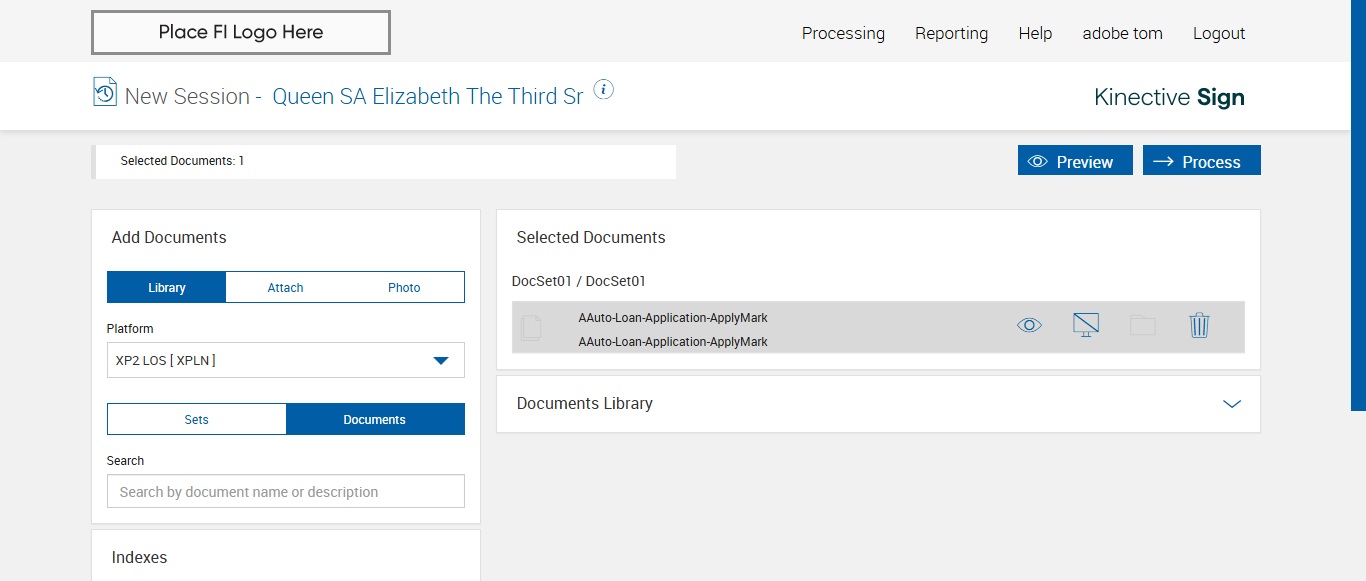Click the session history icon beside New Session
This screenshot has width=1366, height=581.
click(x=105, y=92)
